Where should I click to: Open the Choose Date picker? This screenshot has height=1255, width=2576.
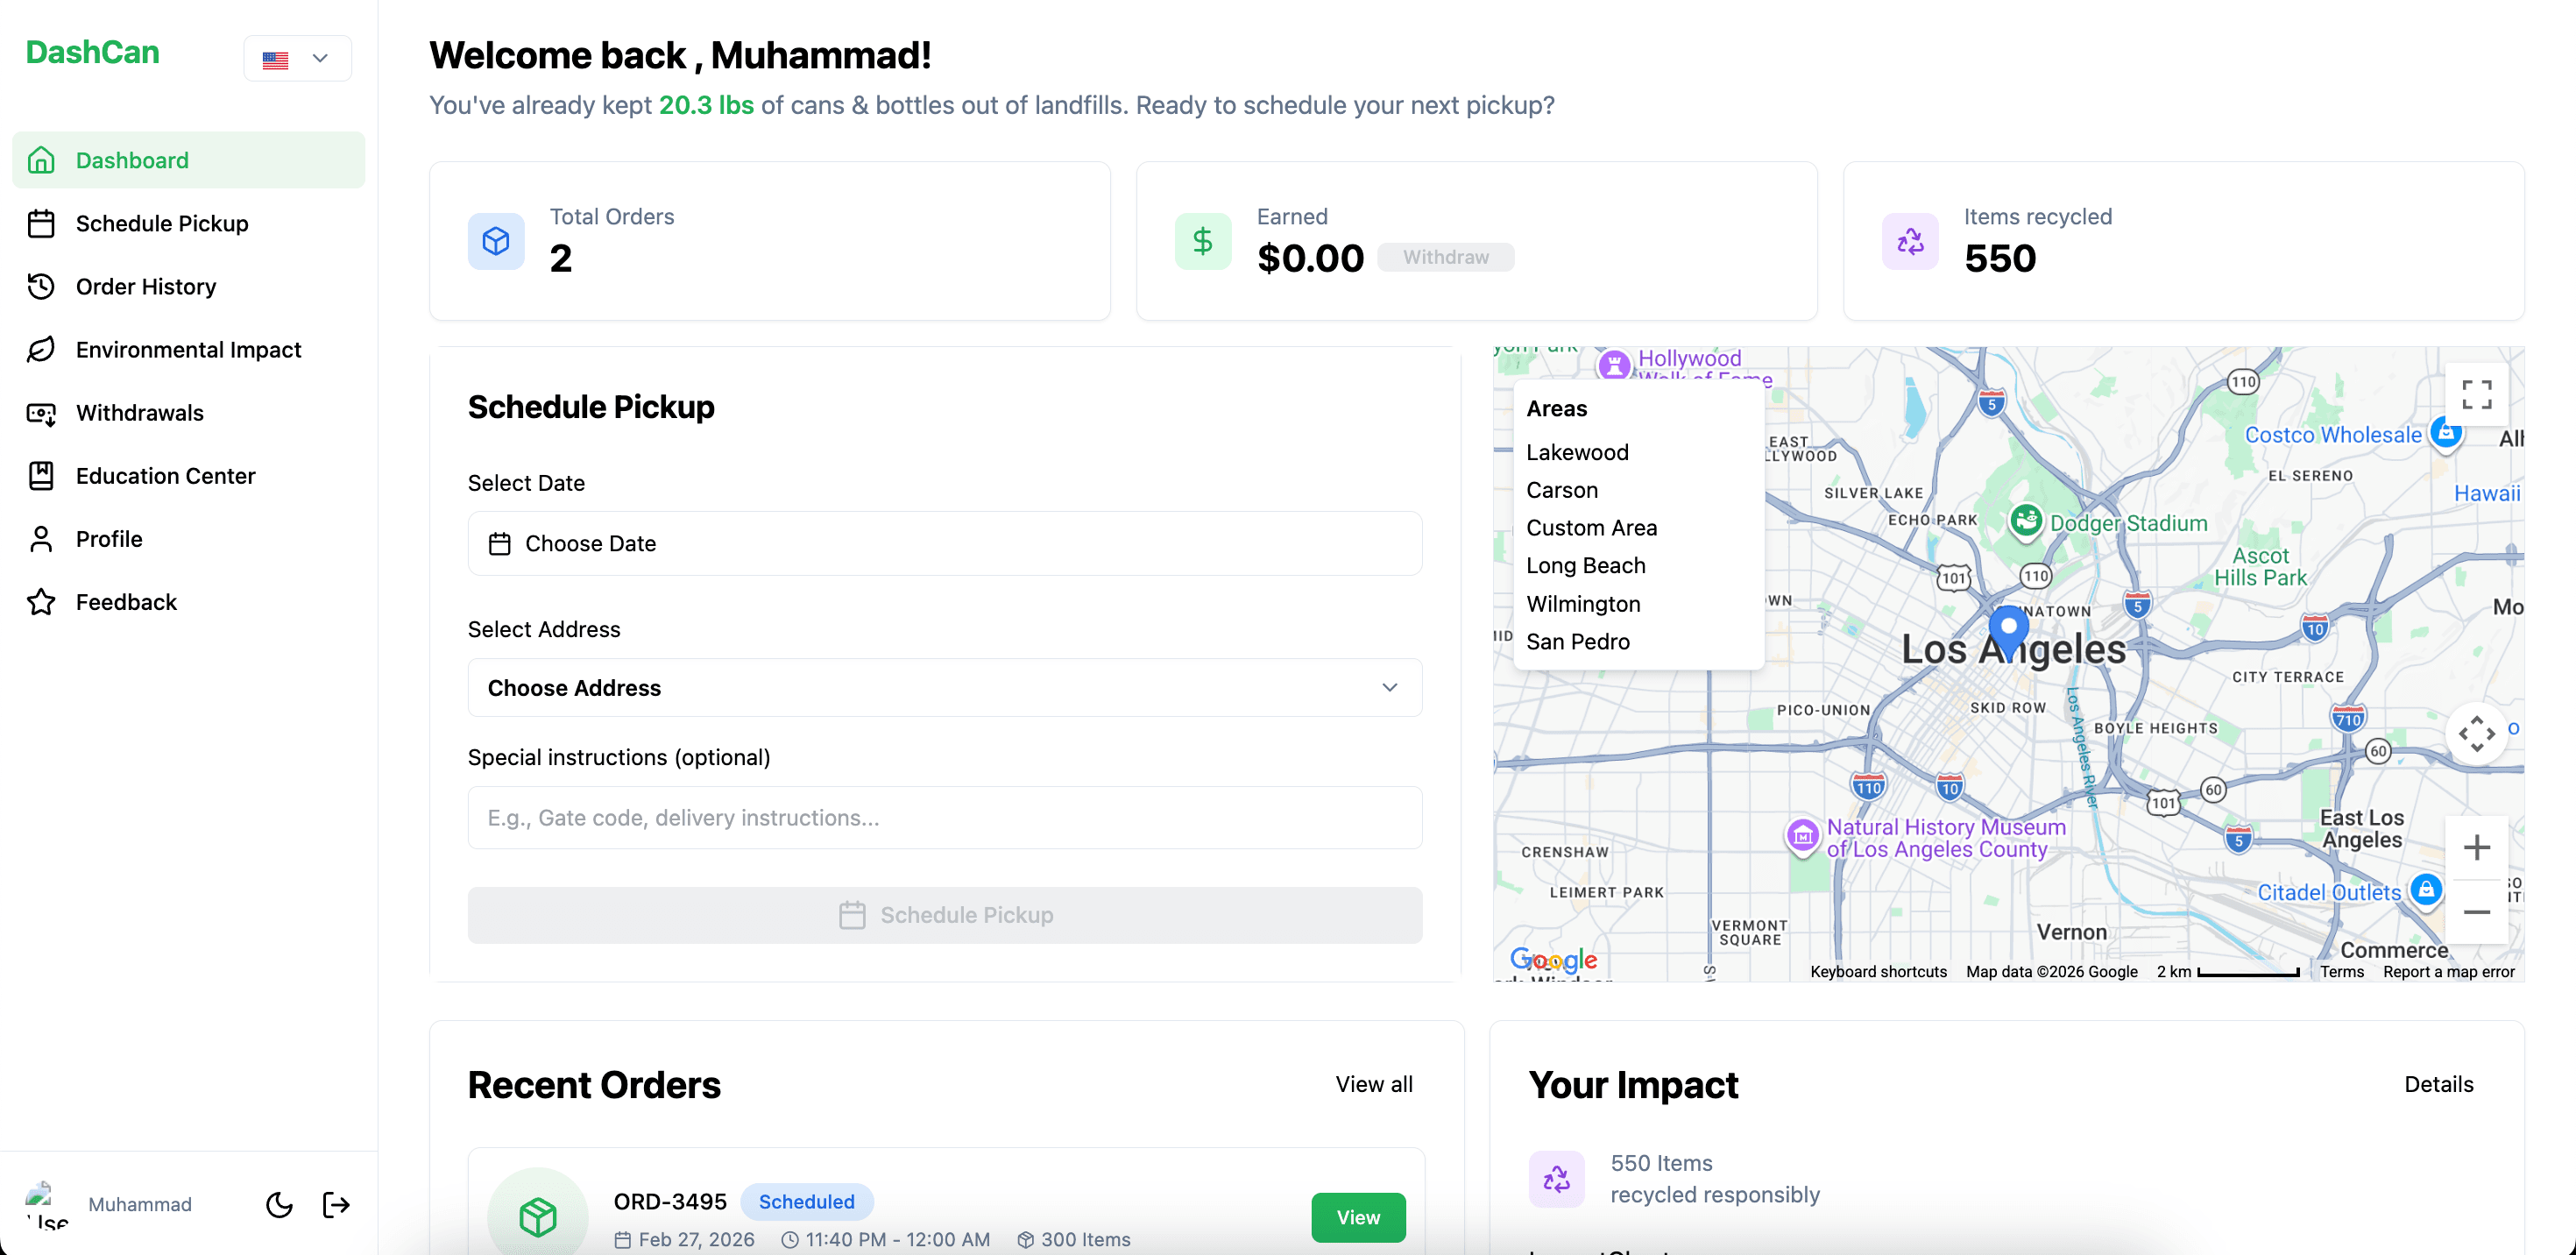point(944,543)
